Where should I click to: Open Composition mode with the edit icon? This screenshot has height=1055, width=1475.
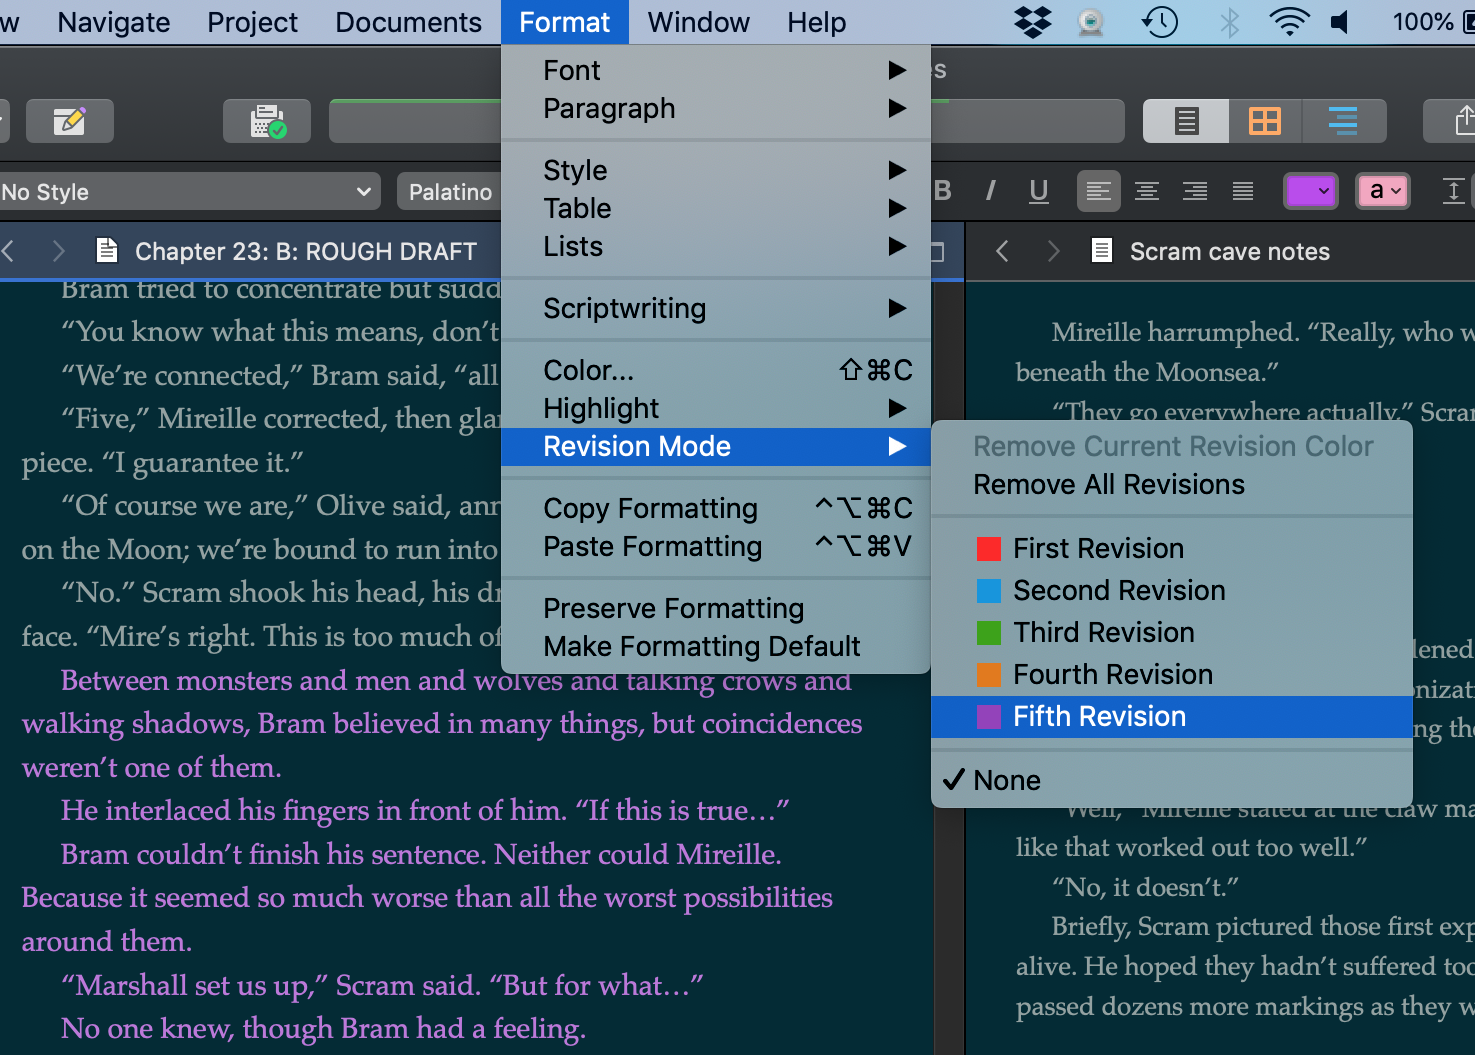(x=69, y=121)
